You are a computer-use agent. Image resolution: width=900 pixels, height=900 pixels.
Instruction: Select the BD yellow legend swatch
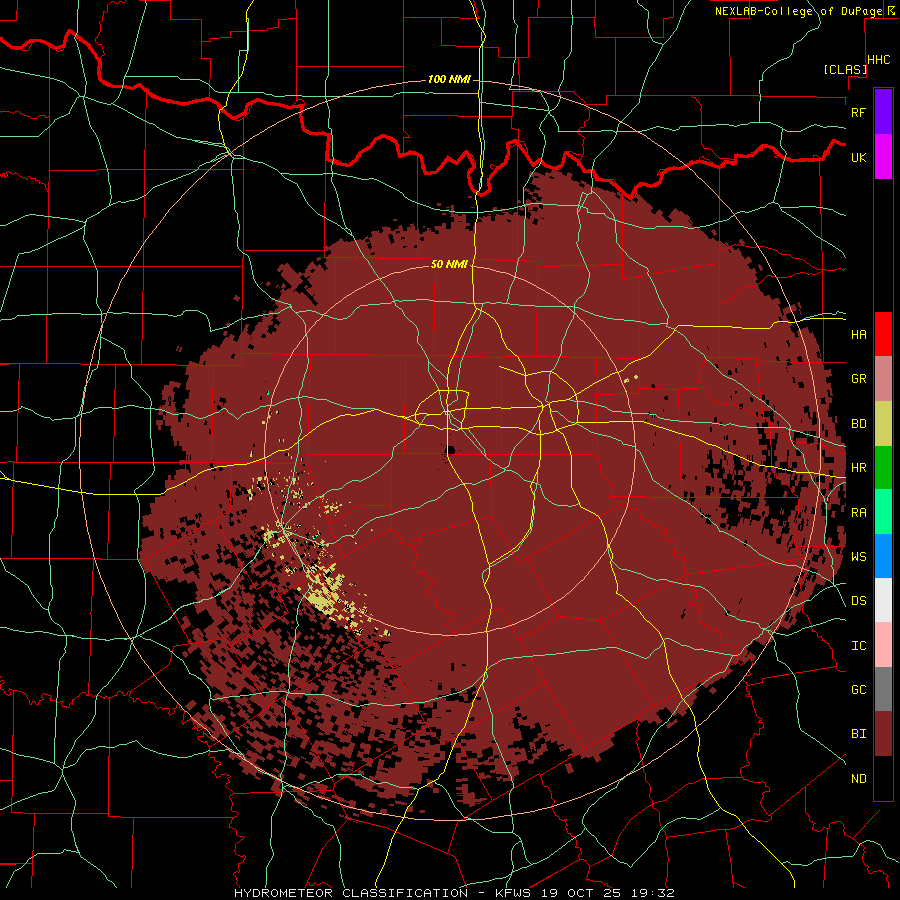coord(883,424)
